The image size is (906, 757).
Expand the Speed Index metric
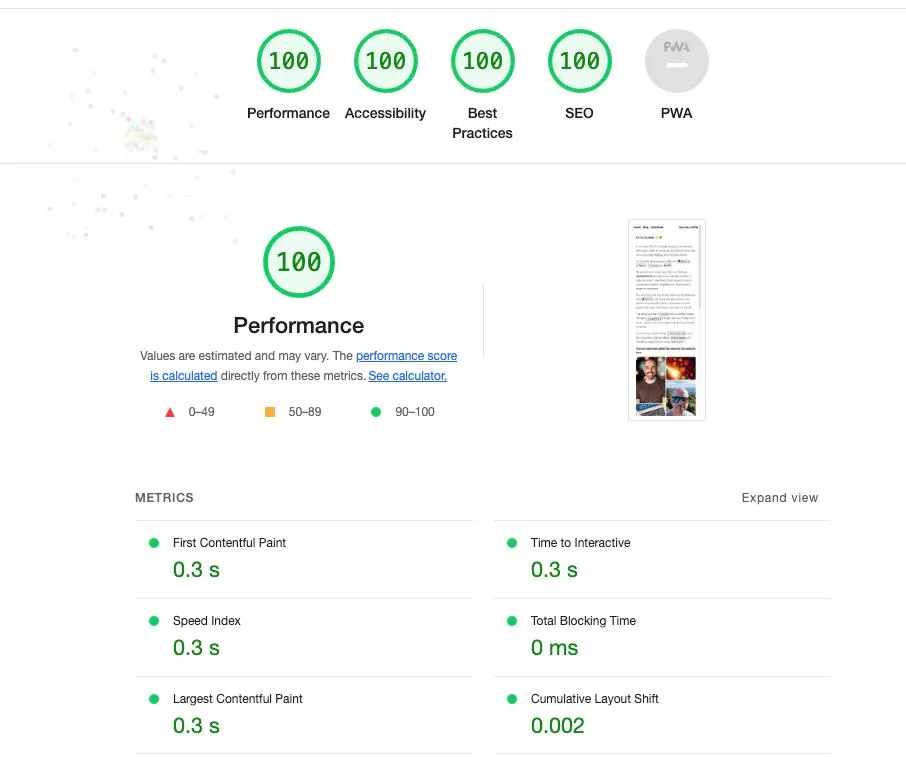tap(206, 621)
